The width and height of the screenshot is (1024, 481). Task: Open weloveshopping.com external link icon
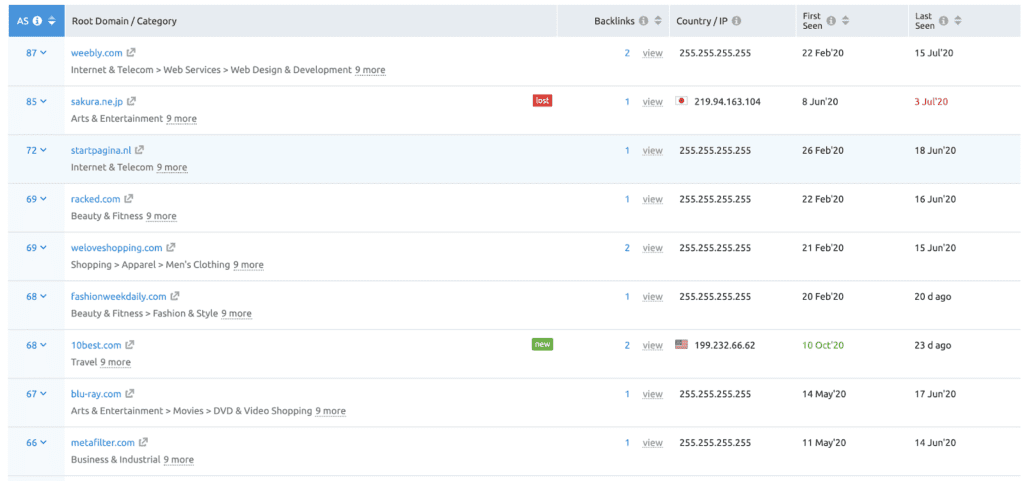point(170,247)
